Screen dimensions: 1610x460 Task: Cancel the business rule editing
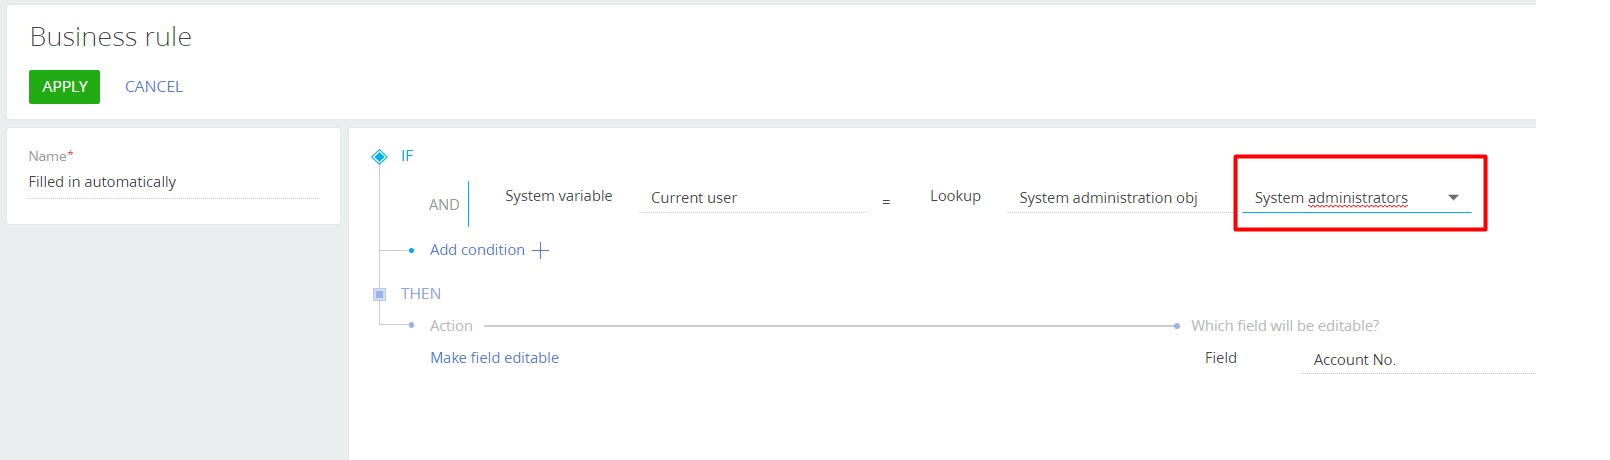tap(154, 87)
